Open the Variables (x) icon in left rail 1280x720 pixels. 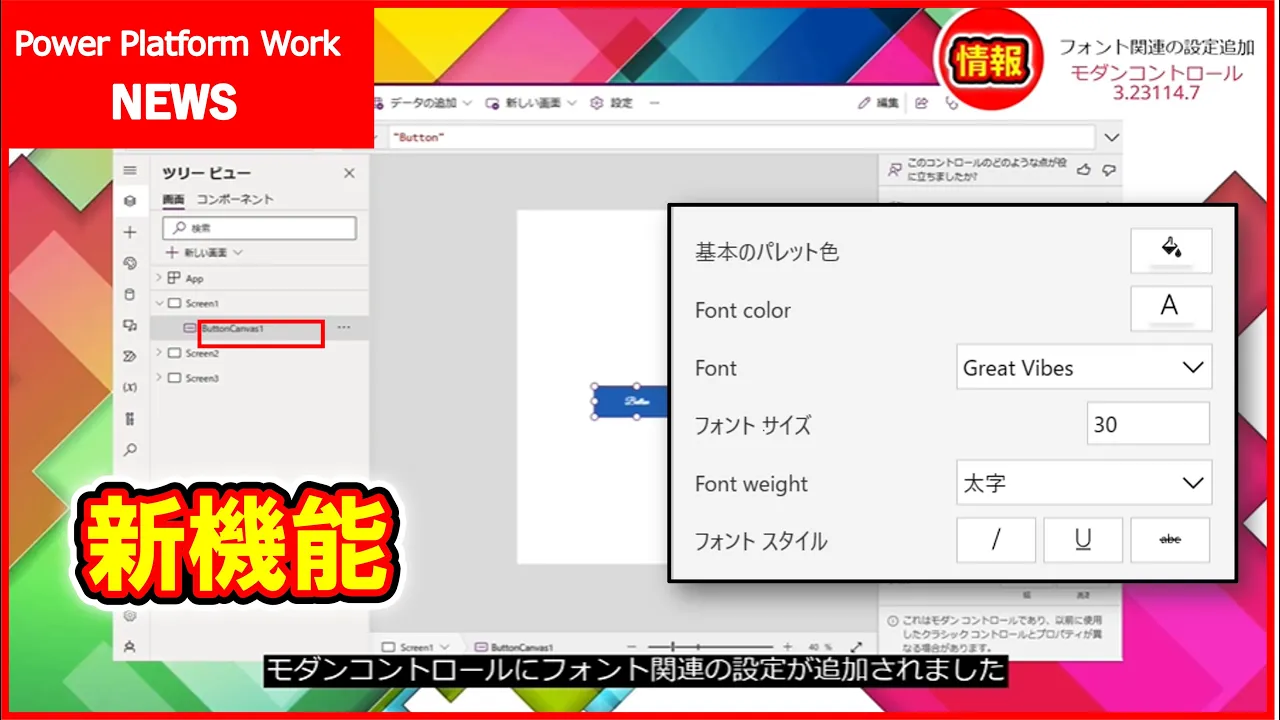click(130, 387)
